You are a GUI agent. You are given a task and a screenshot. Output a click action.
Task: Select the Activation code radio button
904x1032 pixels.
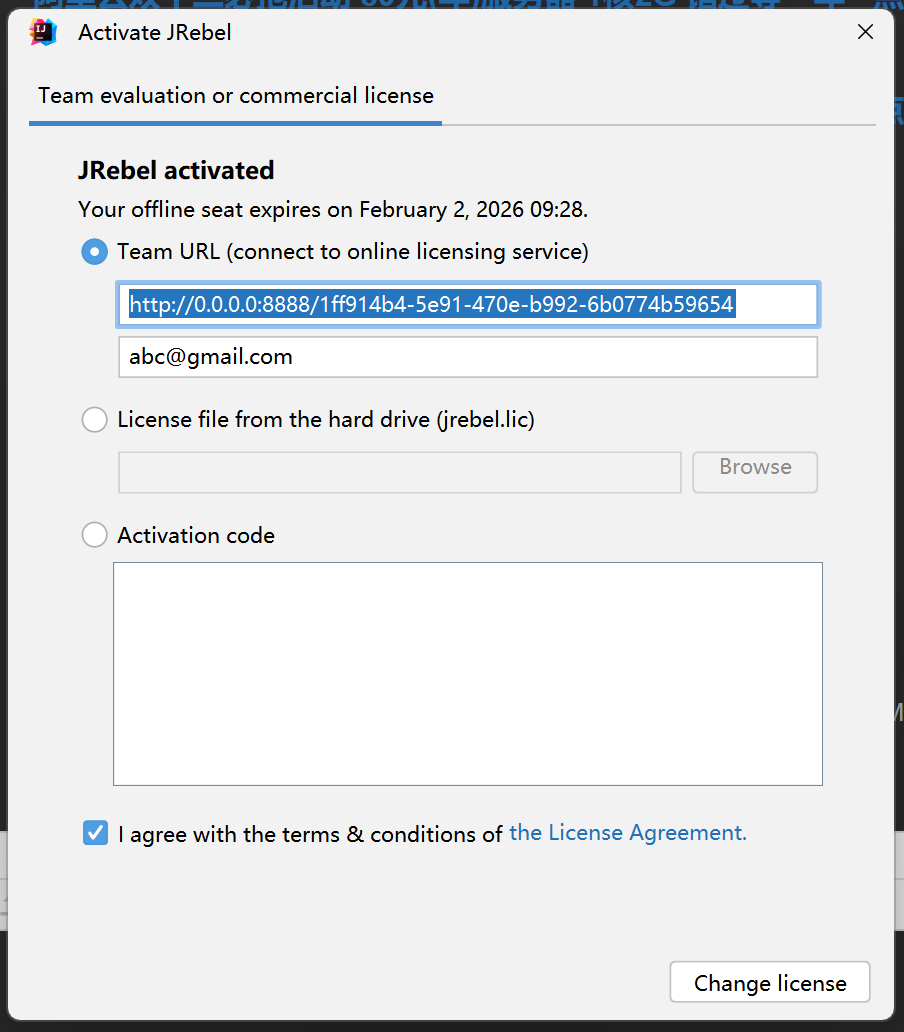[x=94, y=536]
